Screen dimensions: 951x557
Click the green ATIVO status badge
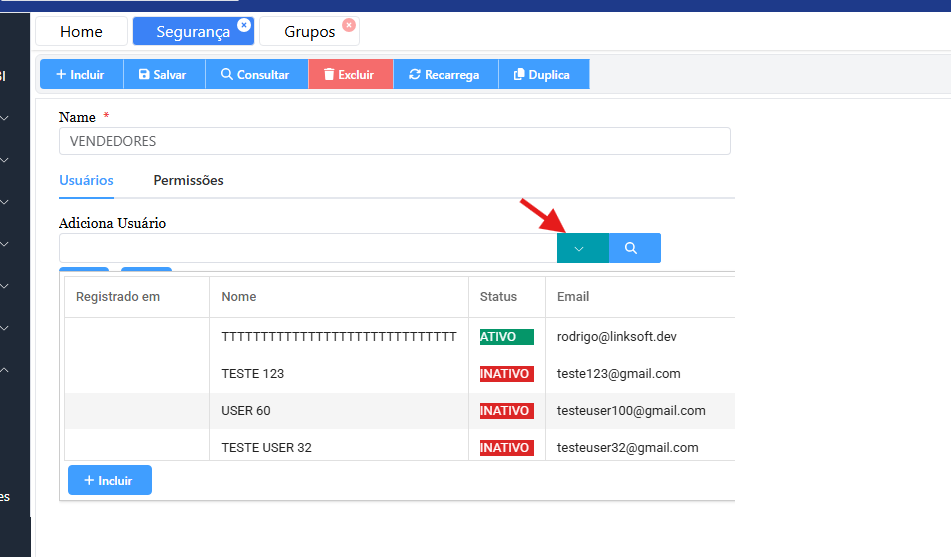(506, 337)
